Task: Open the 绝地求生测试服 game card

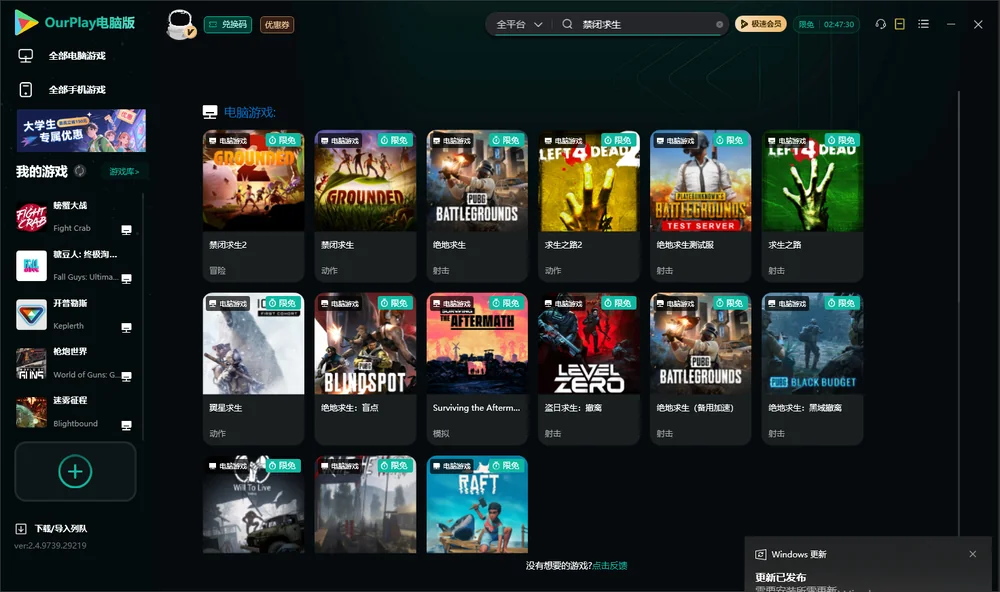Action: (x=701, y=206)
